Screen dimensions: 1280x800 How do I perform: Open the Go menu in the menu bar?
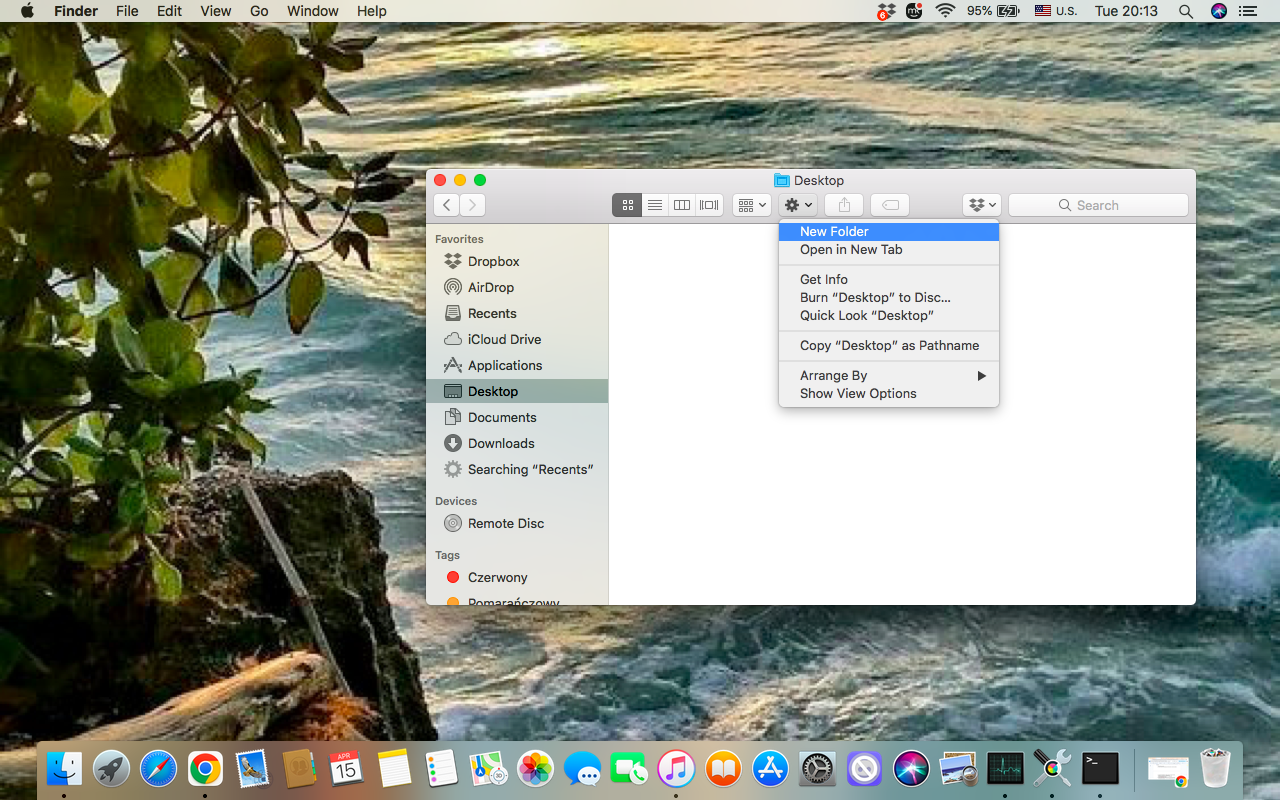pyautogui.click(x=258, y=11)
